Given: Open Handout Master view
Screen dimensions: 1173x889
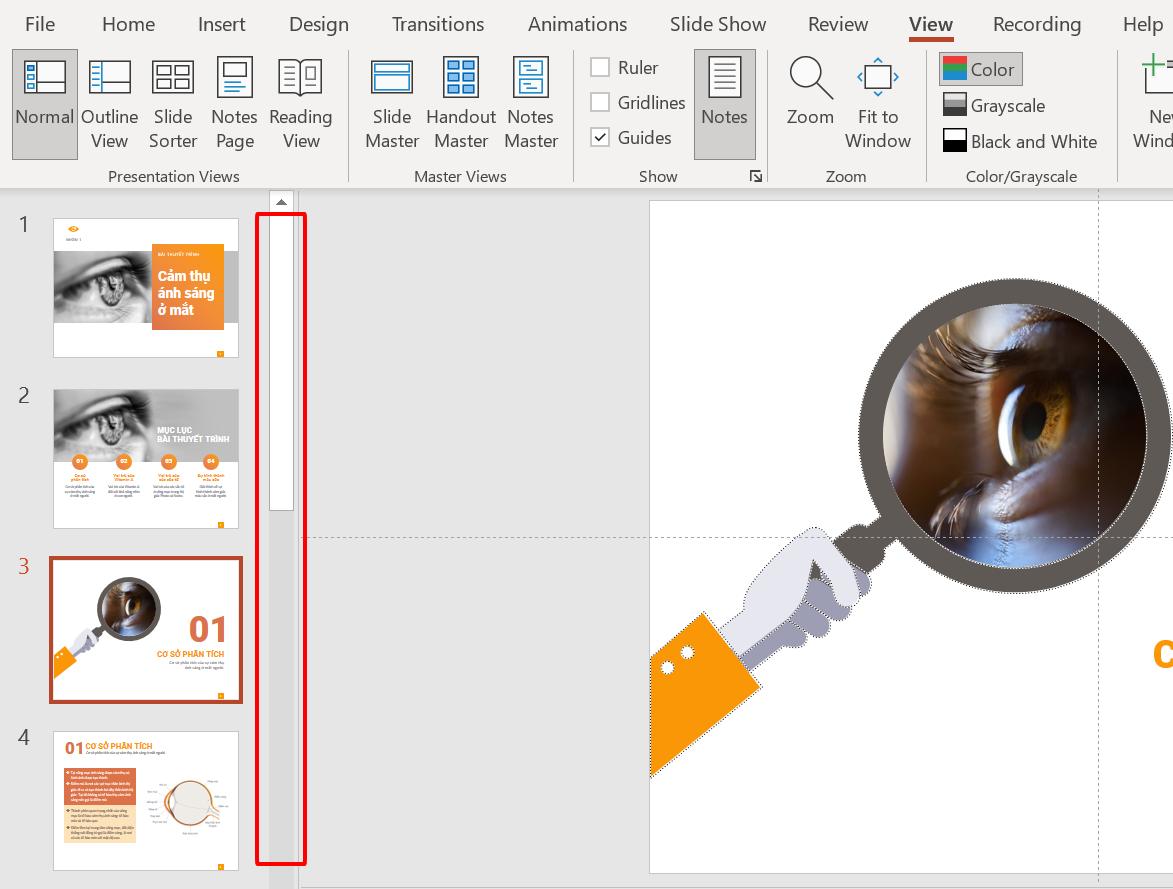Looking at the screenshot, I should (x=461, y=104).
